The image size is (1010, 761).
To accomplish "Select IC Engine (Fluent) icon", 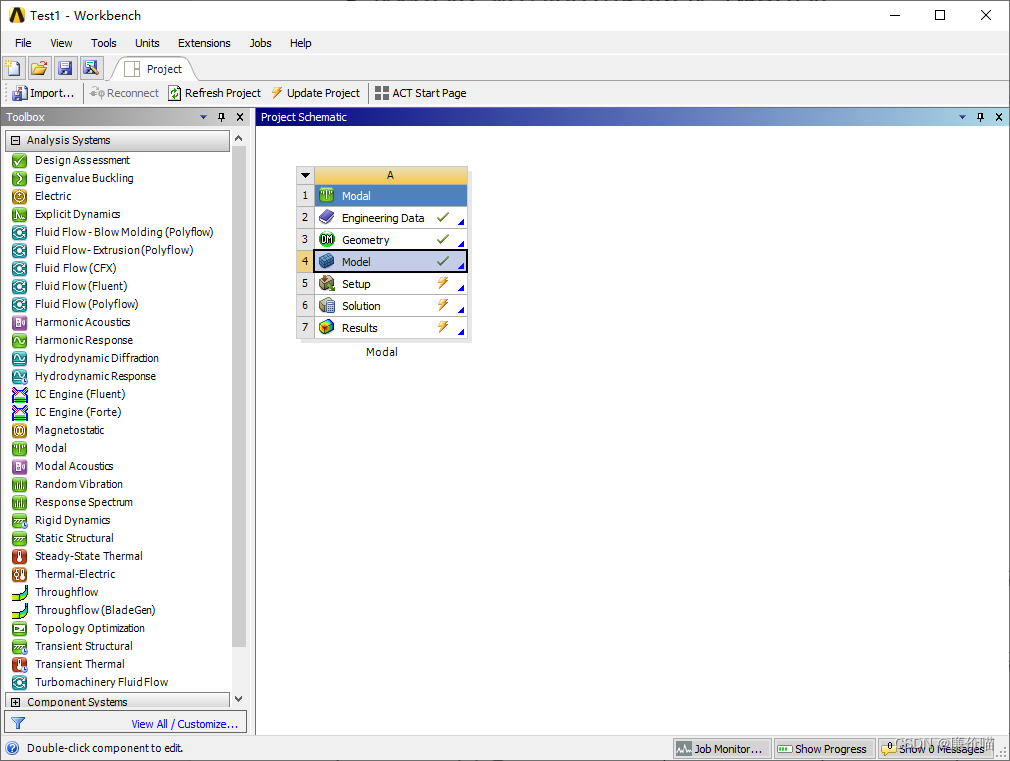I will click(x=19, y=394).
